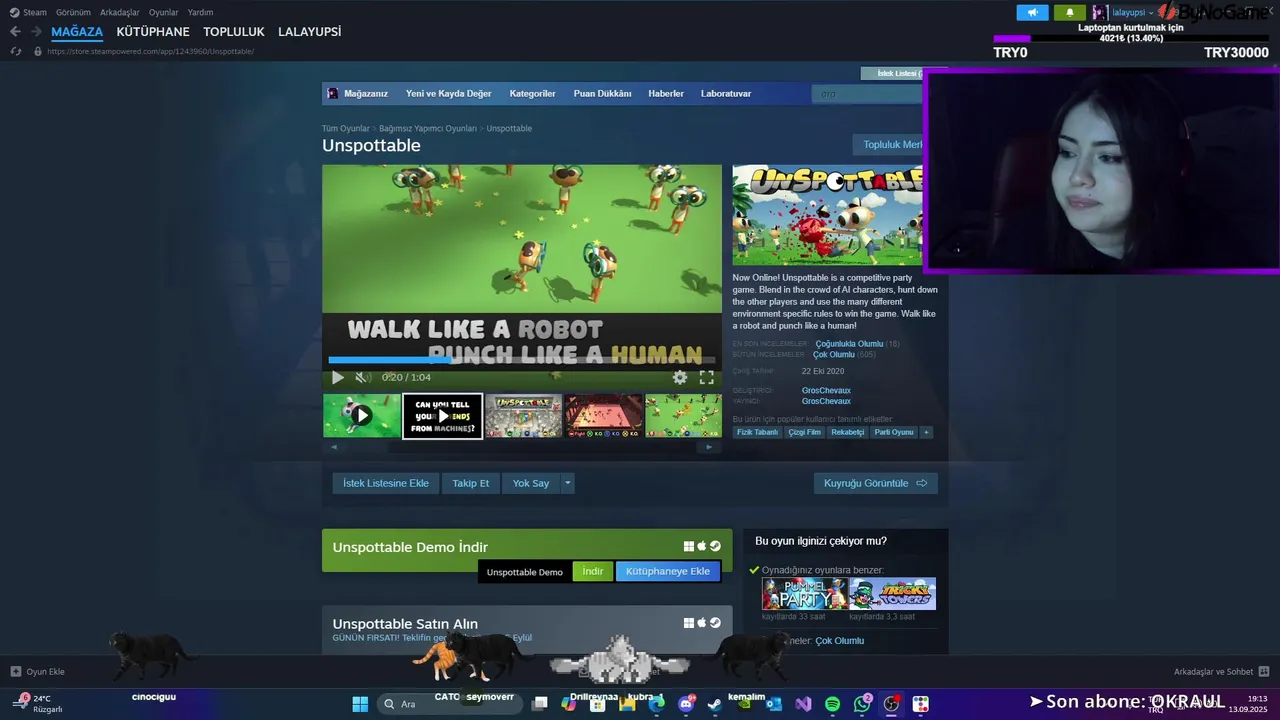Open the Haberler store link
Image resolution: width=1280 pixels, height=720 pixels.
click(666, 93)
